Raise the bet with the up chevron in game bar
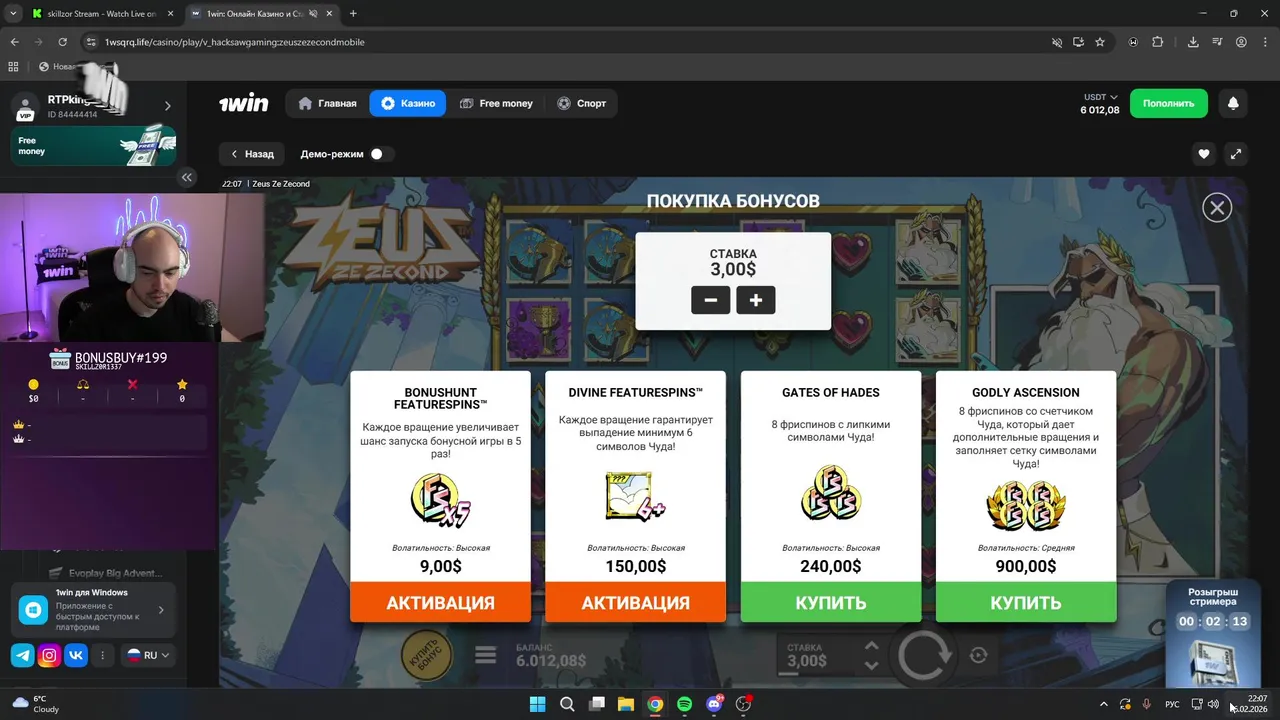The height and width of the screenshot is (720, 1280). [x=871, y=647]
